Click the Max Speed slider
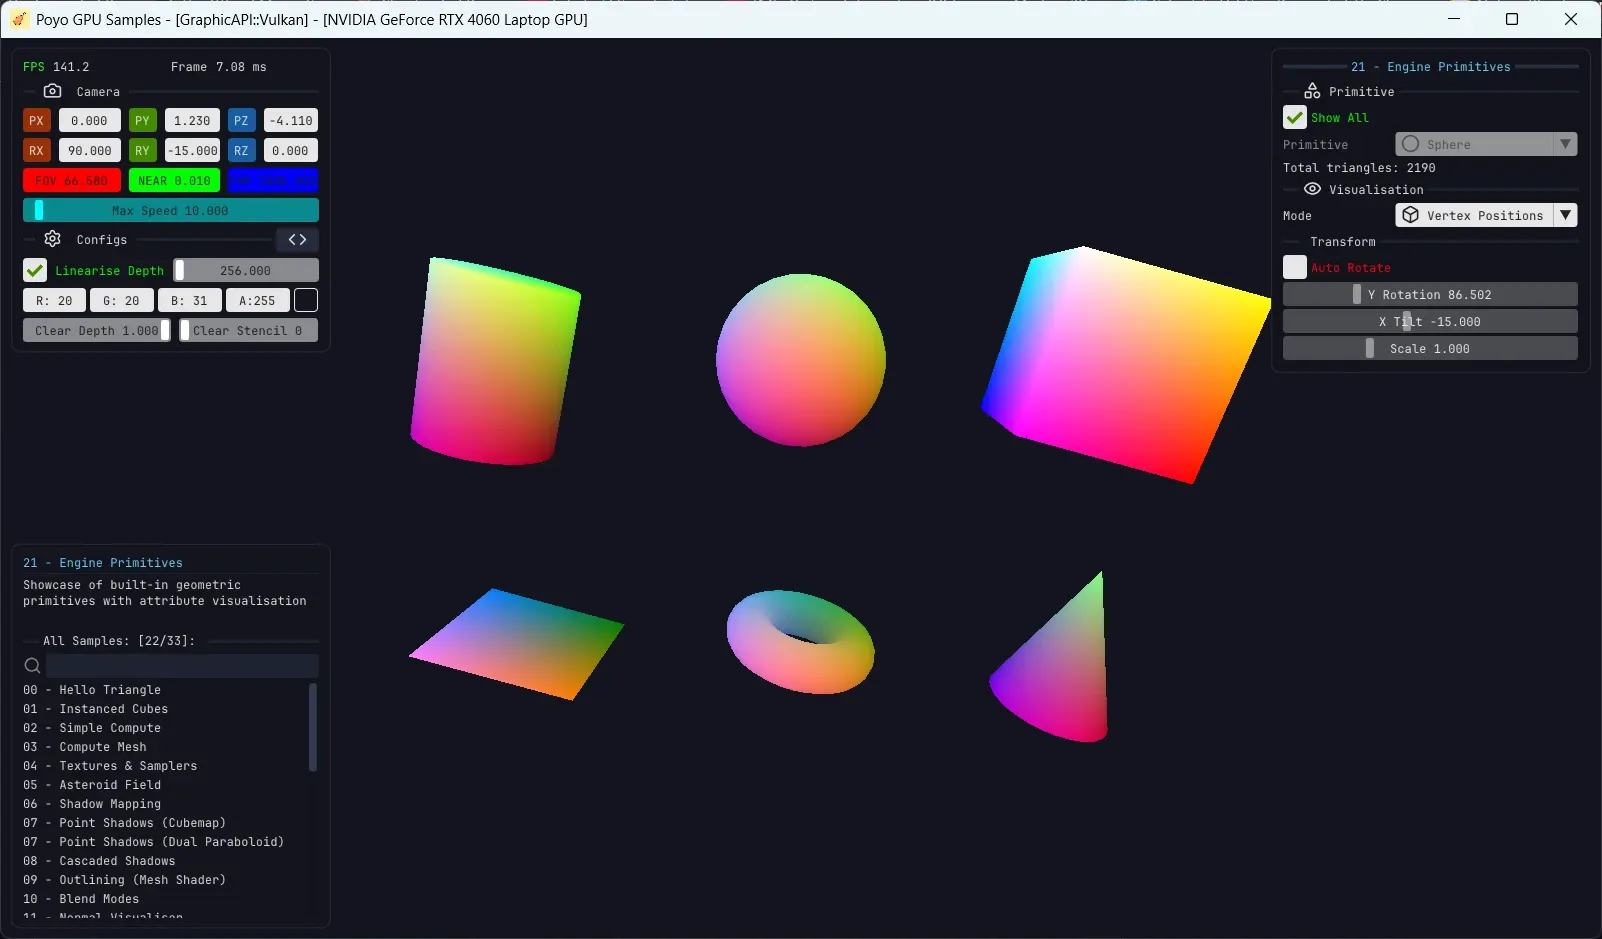Screen dimensions: 1602x939 pyautogui.click(x=170, y=210)
